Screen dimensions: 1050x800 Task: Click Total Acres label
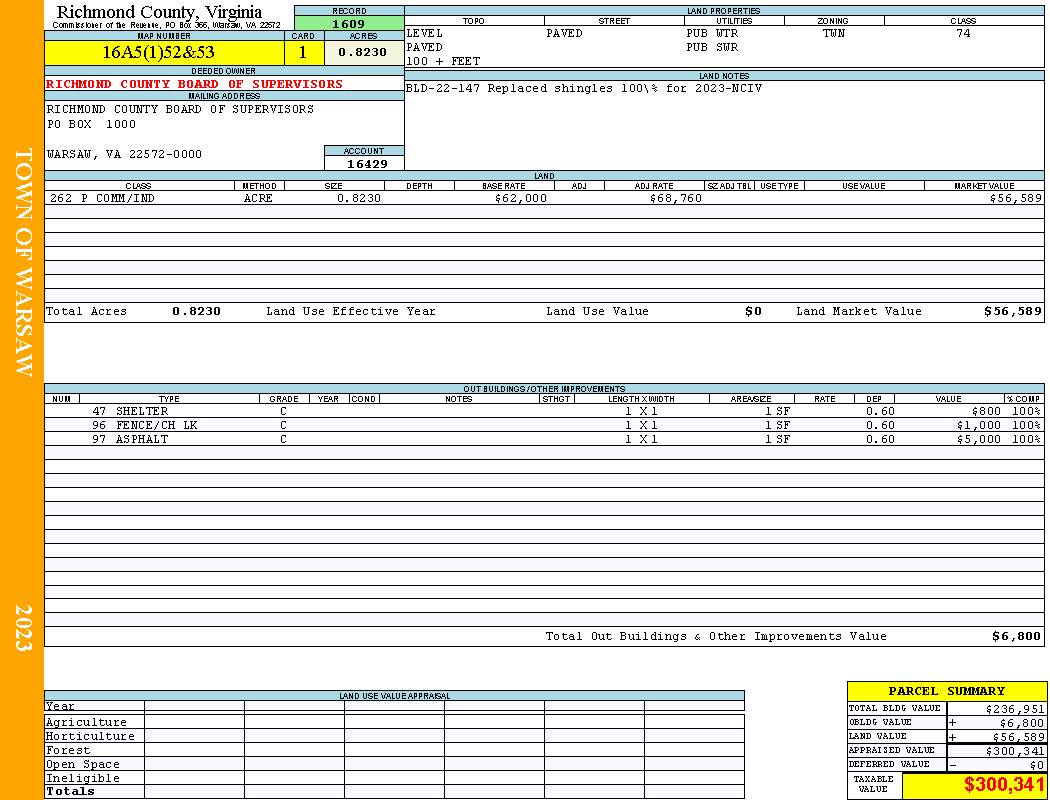pos(86,311)
